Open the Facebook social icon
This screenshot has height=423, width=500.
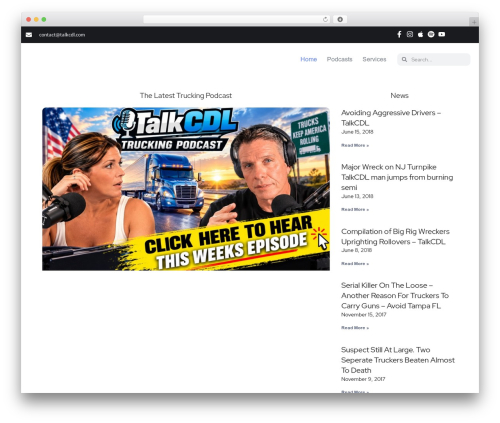point(399,34)
